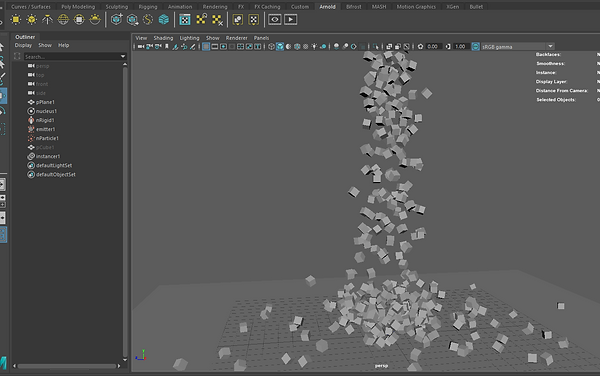Create an Arnold area light from shelf
Viewport: 600px width, 376px height.
pyautogui.click(x=16, y=20)
